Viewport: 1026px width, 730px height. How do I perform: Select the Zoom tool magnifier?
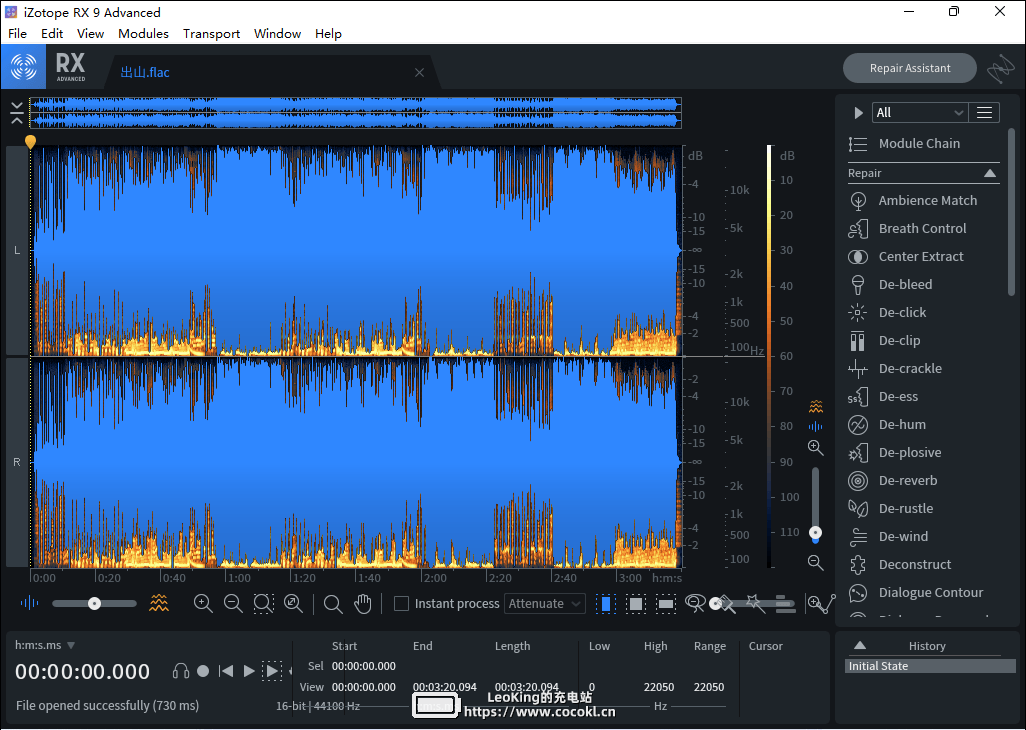333,604
